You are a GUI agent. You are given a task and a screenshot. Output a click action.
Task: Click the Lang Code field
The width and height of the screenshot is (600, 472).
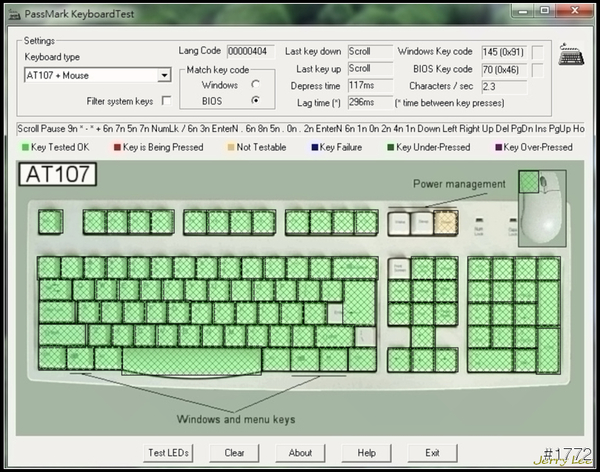click(246, 51)
